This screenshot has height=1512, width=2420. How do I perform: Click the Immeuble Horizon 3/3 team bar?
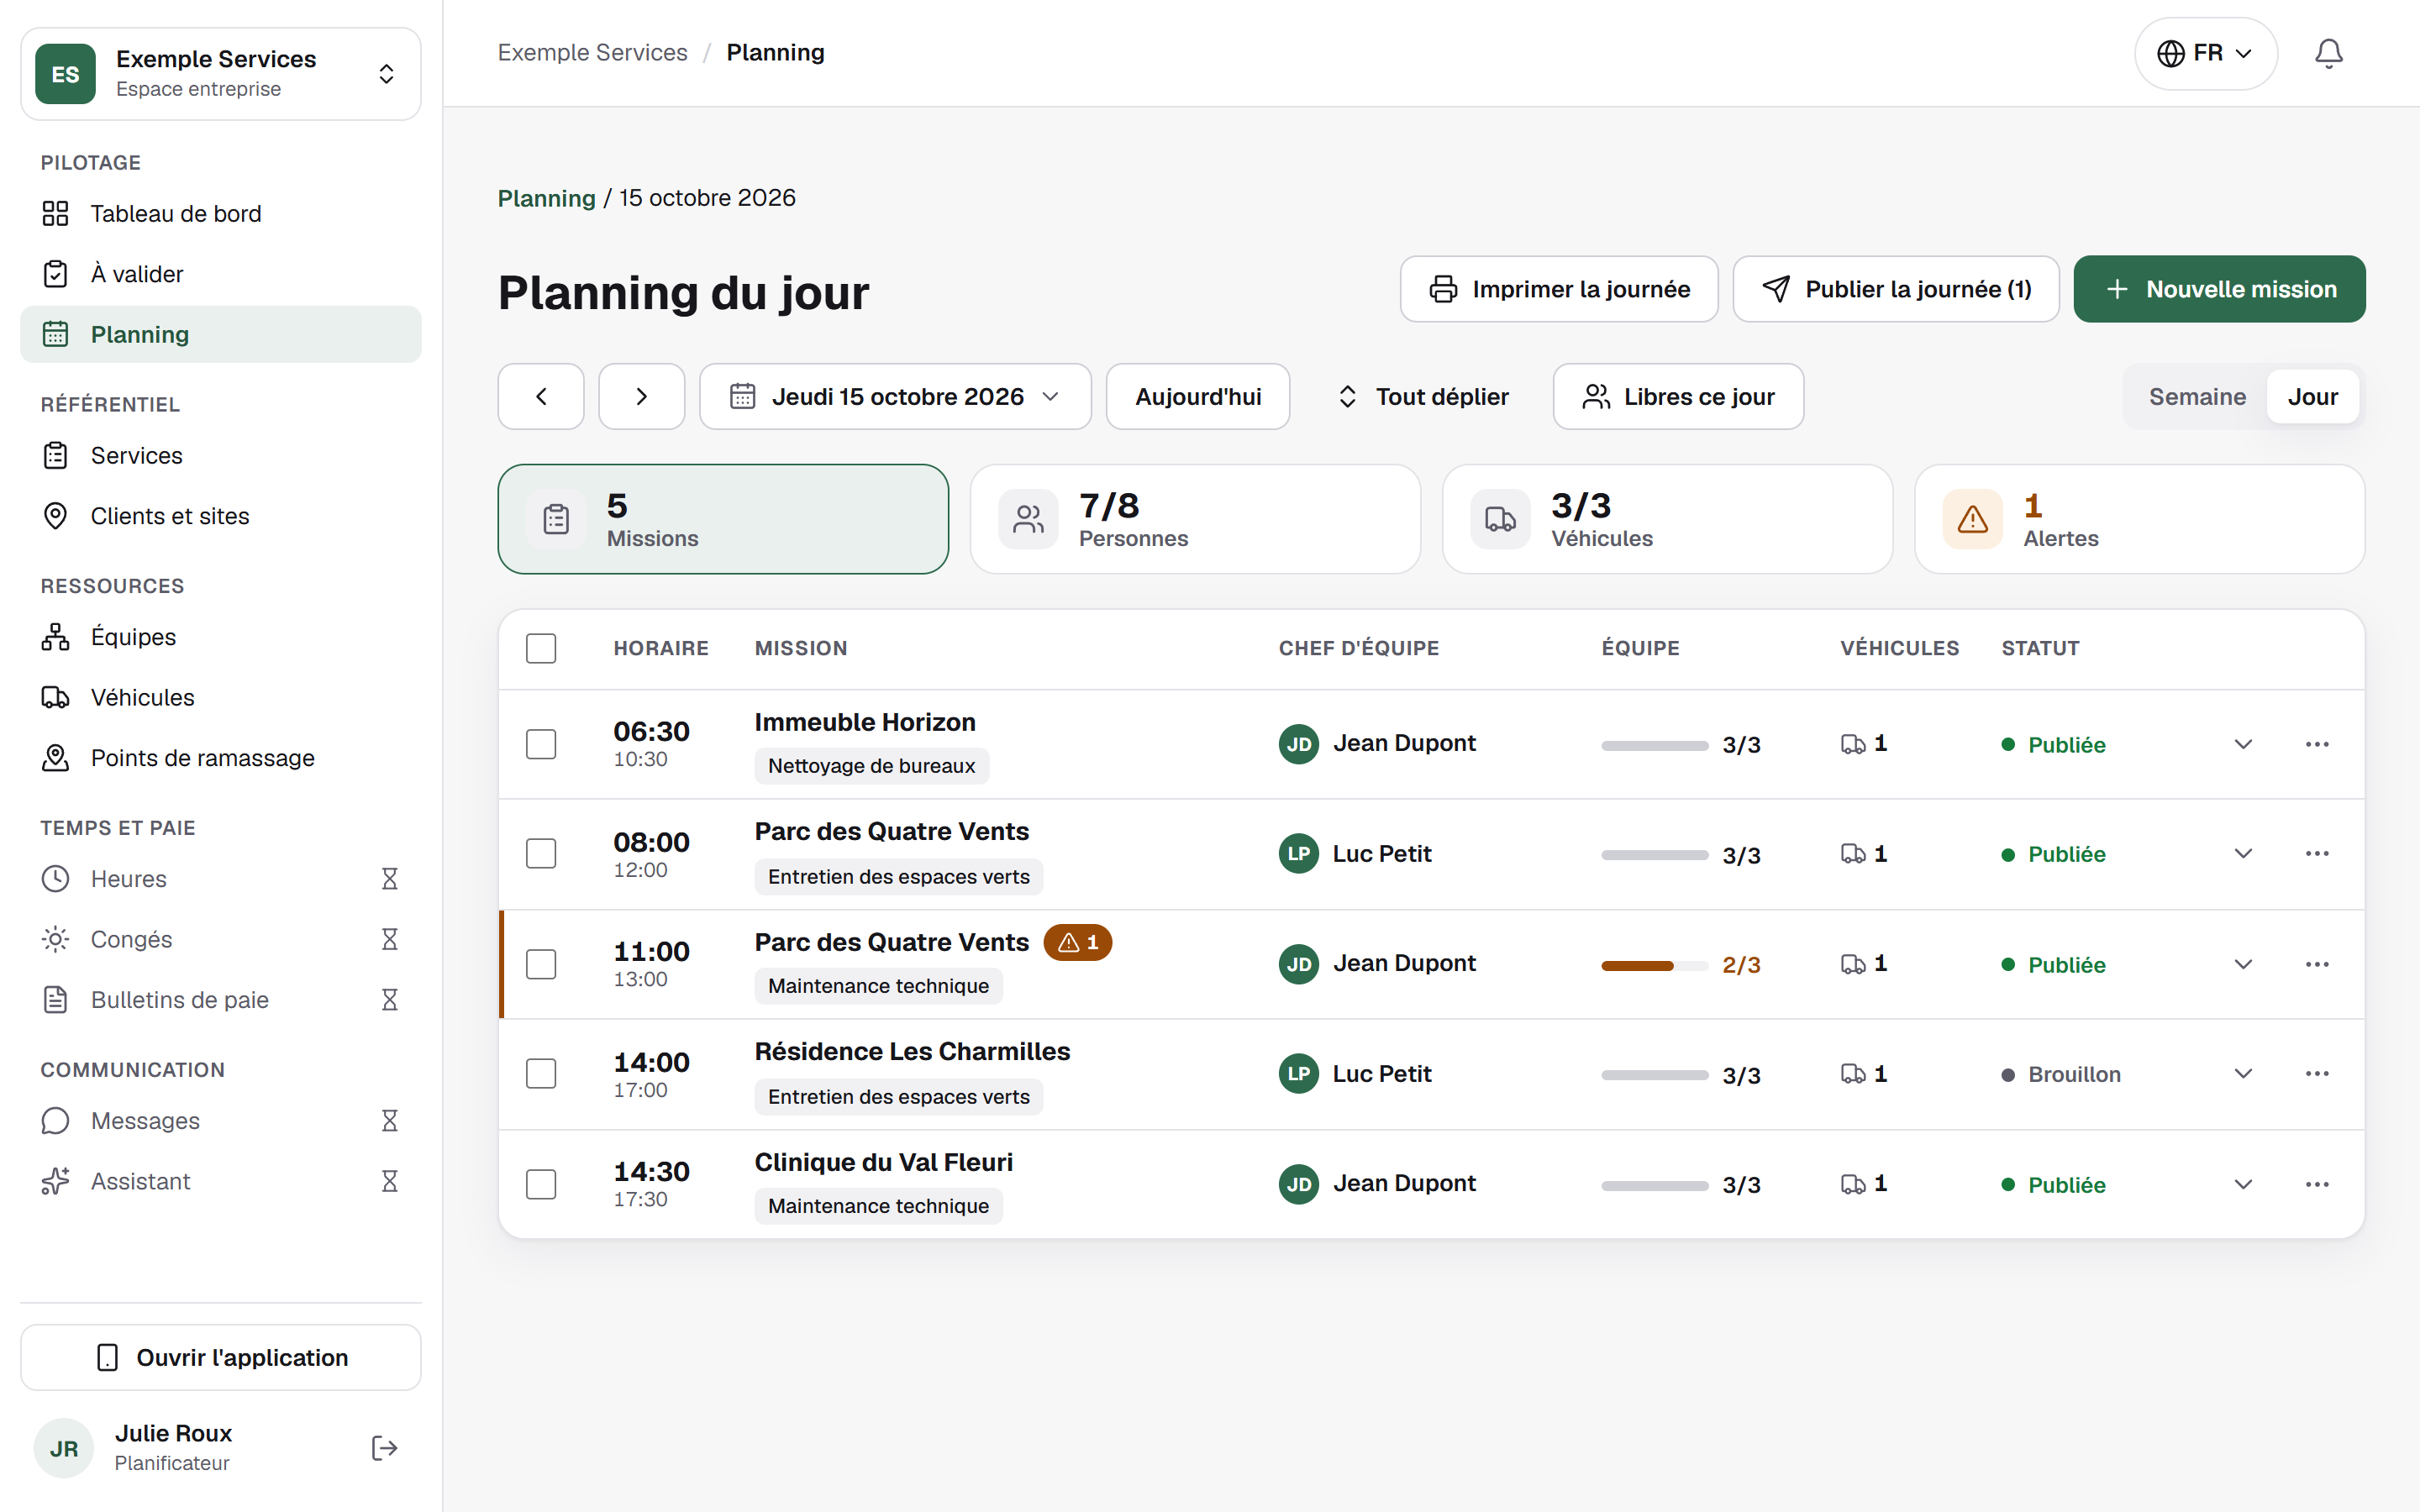click(x=1655, y=746)
